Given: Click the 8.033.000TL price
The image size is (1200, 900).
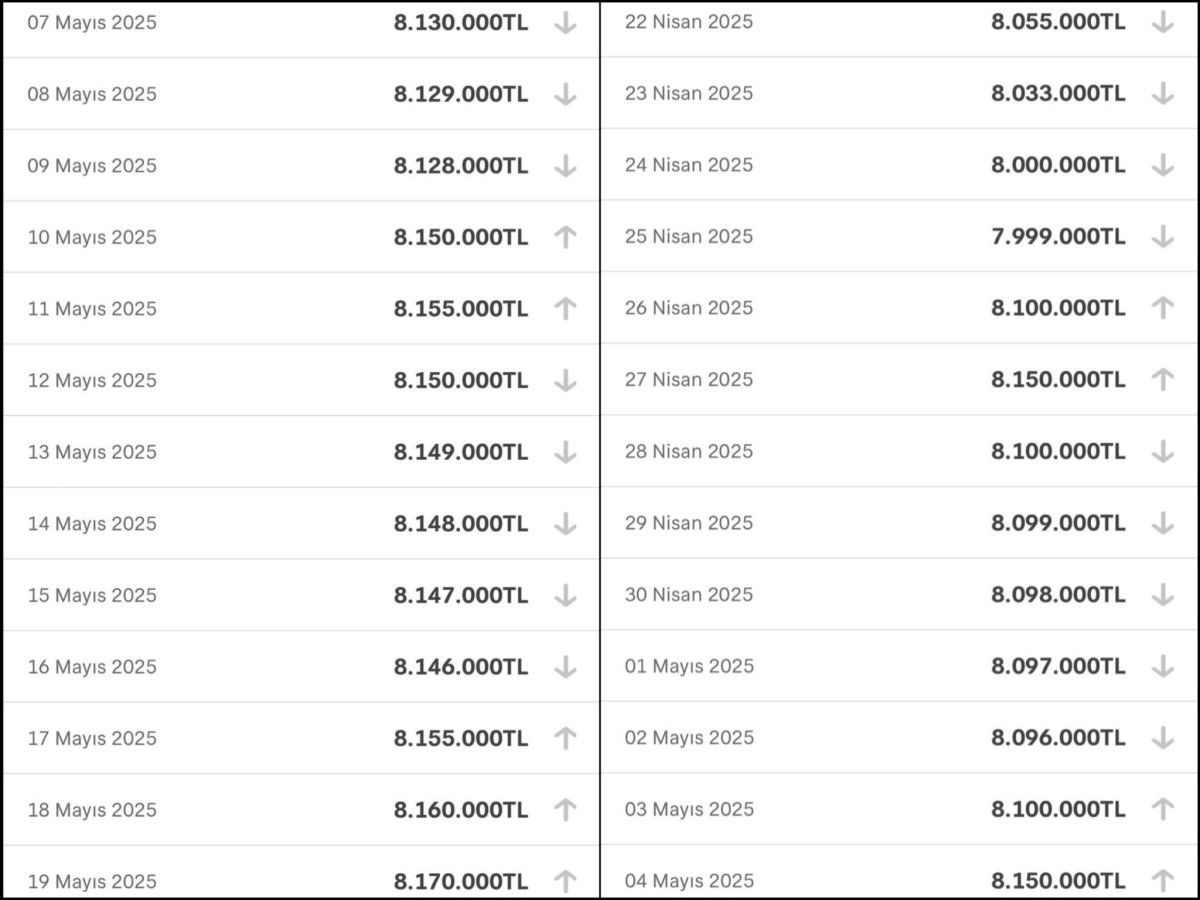Looking at the screenshot, I should point(1058,94).
